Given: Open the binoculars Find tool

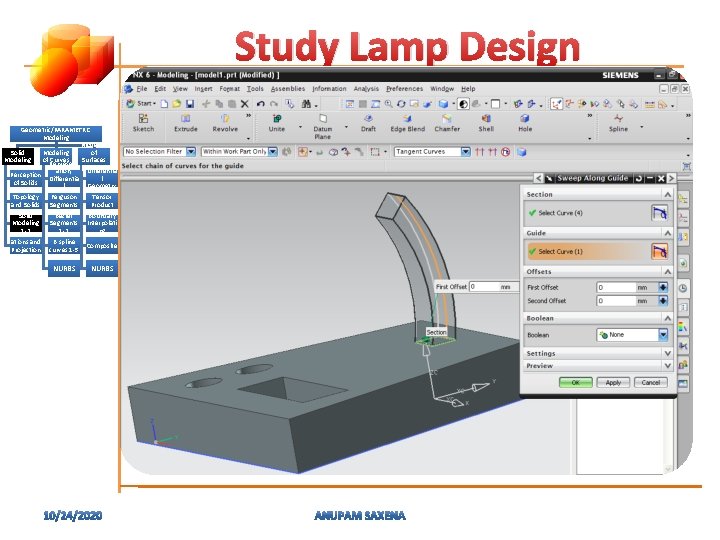Looking at the screenshot, I should [306, 104].
